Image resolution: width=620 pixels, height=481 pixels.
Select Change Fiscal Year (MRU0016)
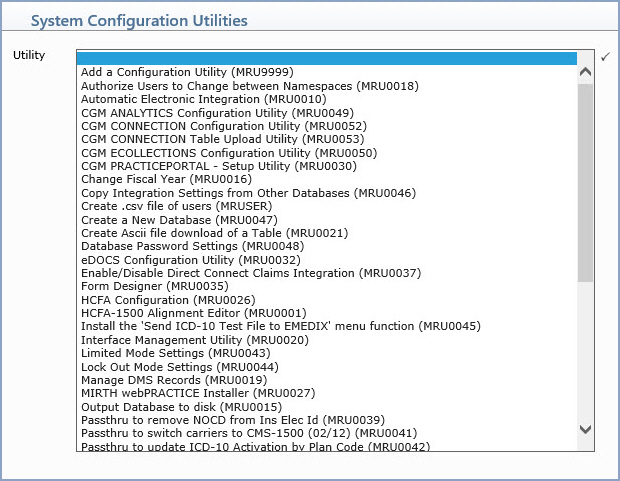click(x=327, y=179)
